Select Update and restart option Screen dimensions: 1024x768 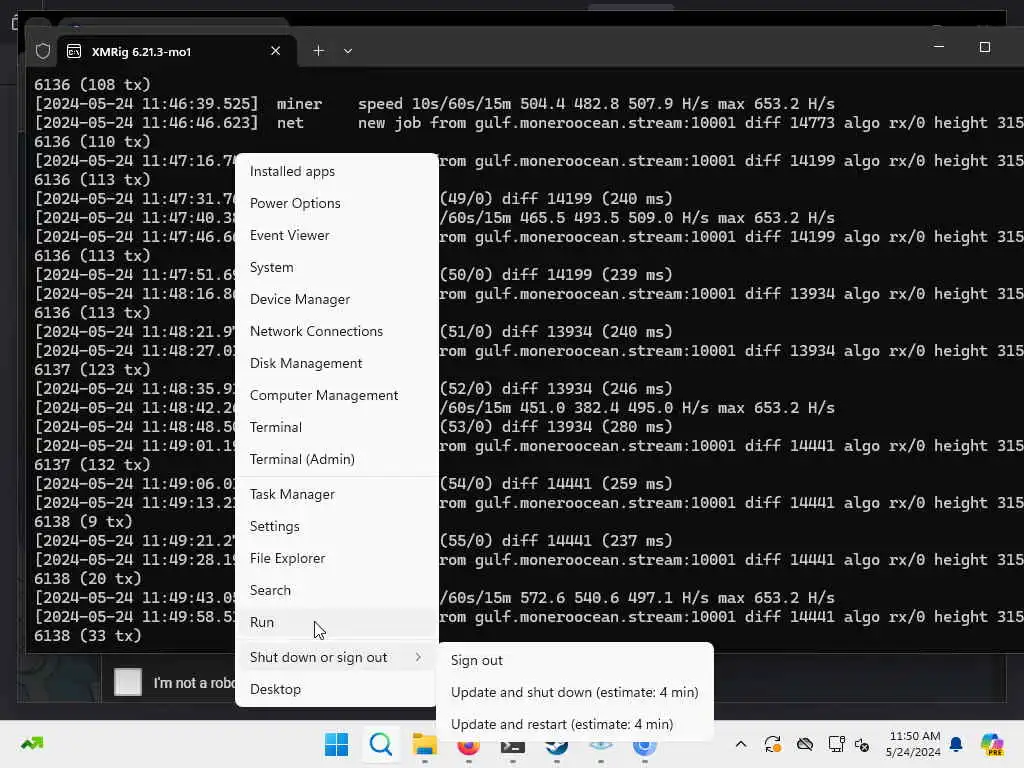(x=575, y=724)
